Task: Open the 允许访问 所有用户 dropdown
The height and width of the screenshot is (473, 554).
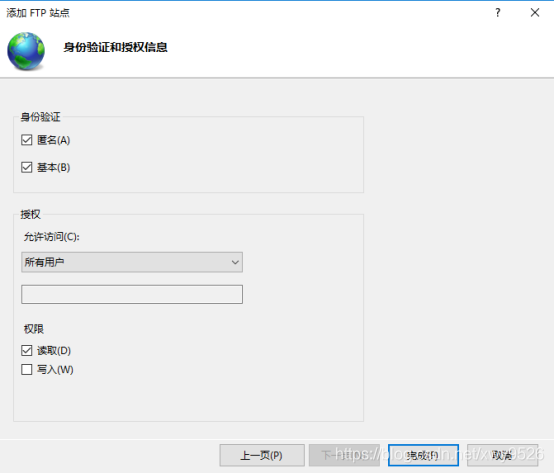Action: (x=132, y=262)
